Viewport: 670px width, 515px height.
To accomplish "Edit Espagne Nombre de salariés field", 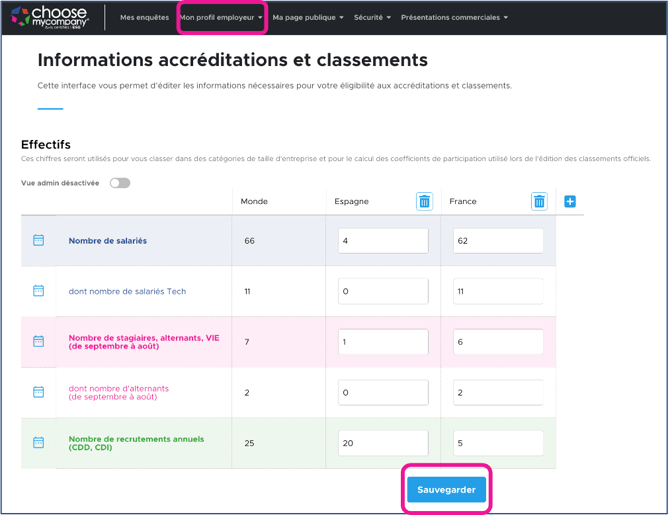I will [x=383, y=241].
